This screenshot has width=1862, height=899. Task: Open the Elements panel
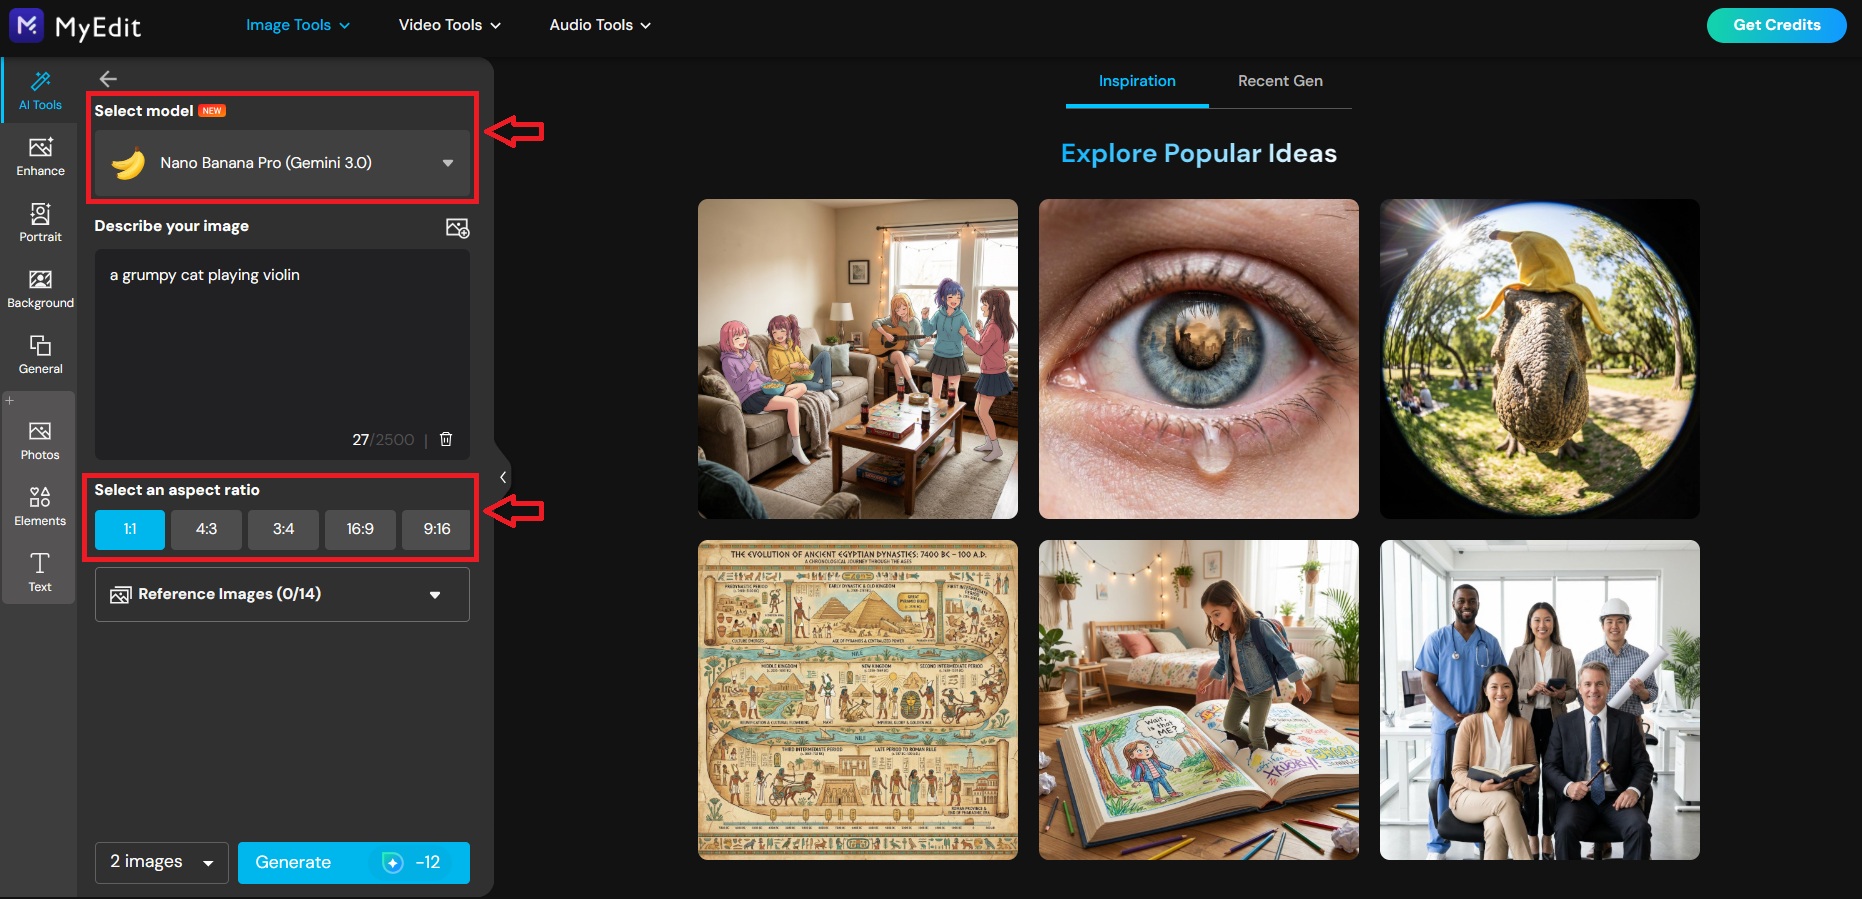40,507
